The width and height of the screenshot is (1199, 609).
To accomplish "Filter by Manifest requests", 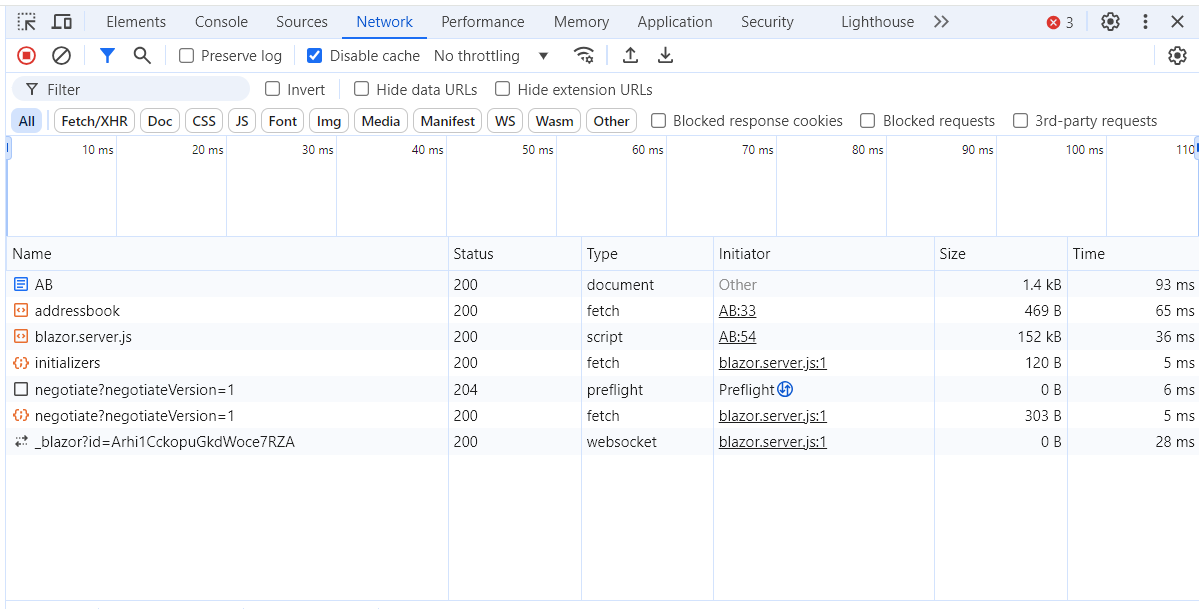I will click(x=447, y=121).
